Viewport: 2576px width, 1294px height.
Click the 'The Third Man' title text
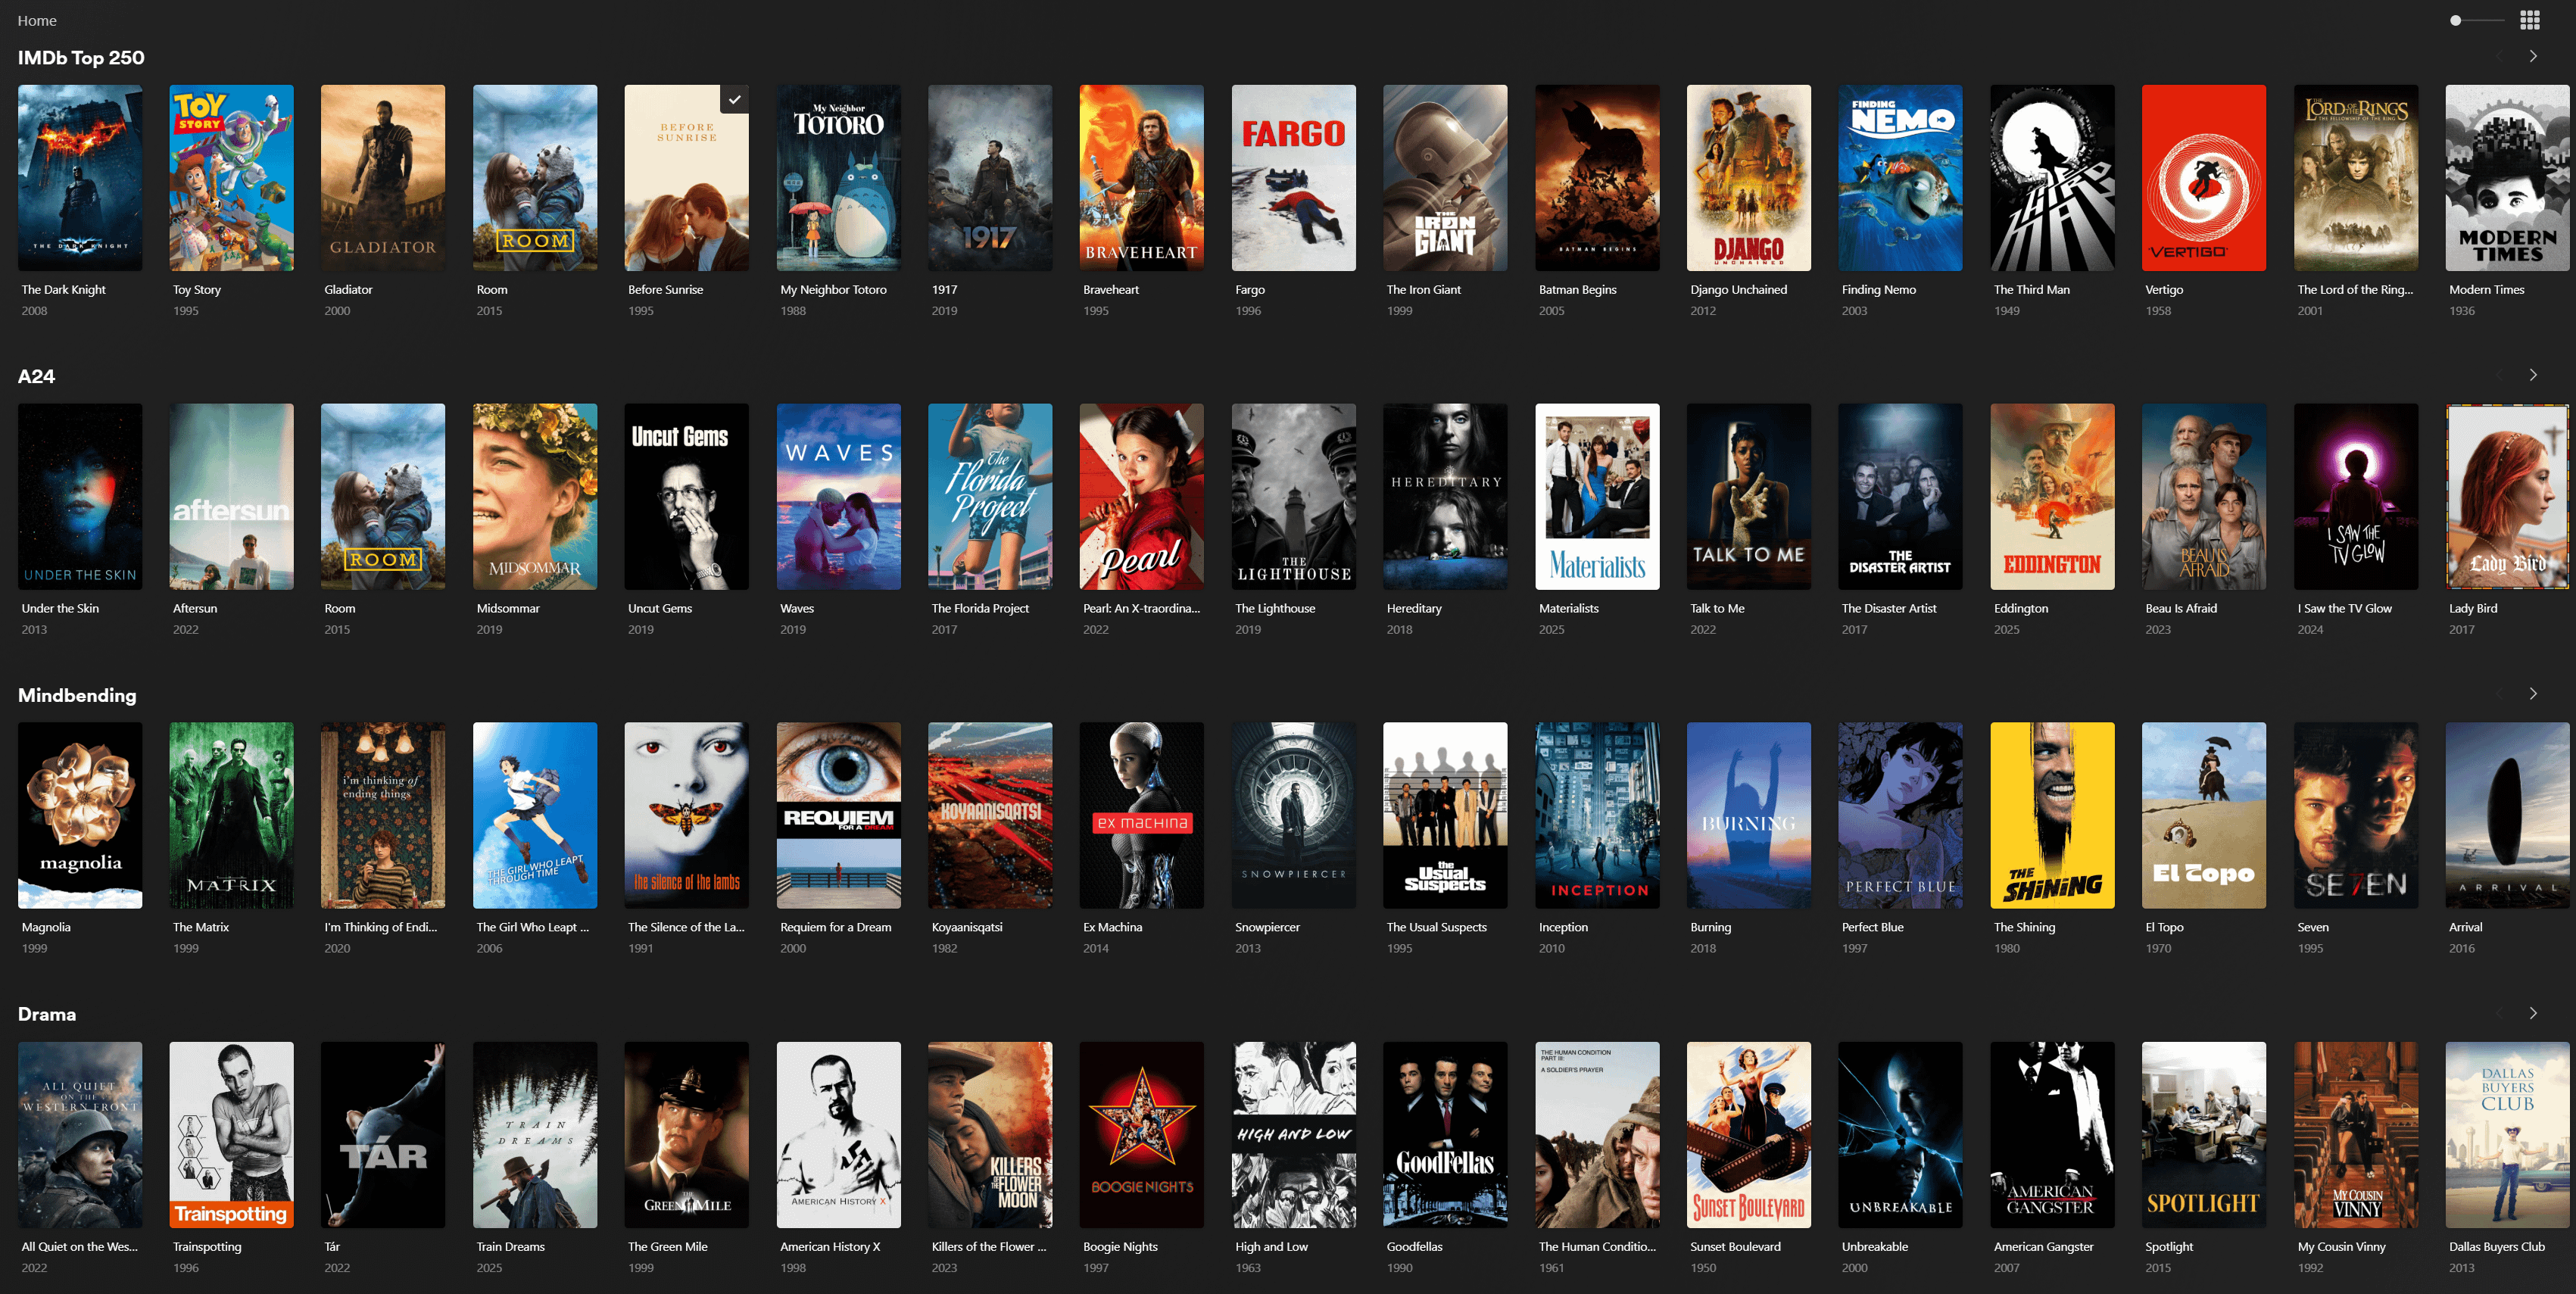(x=2031, y=289)
